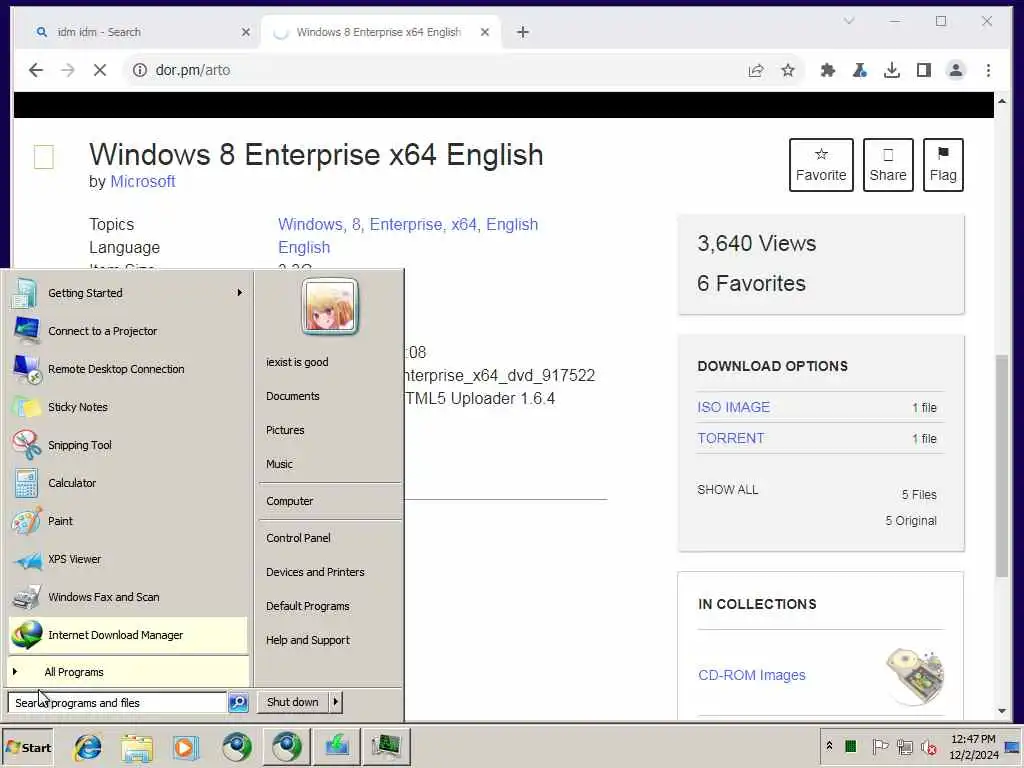Bookmark this page with the star icon
This screenshot has width=1024, height=768.
(x=788, y=70)
